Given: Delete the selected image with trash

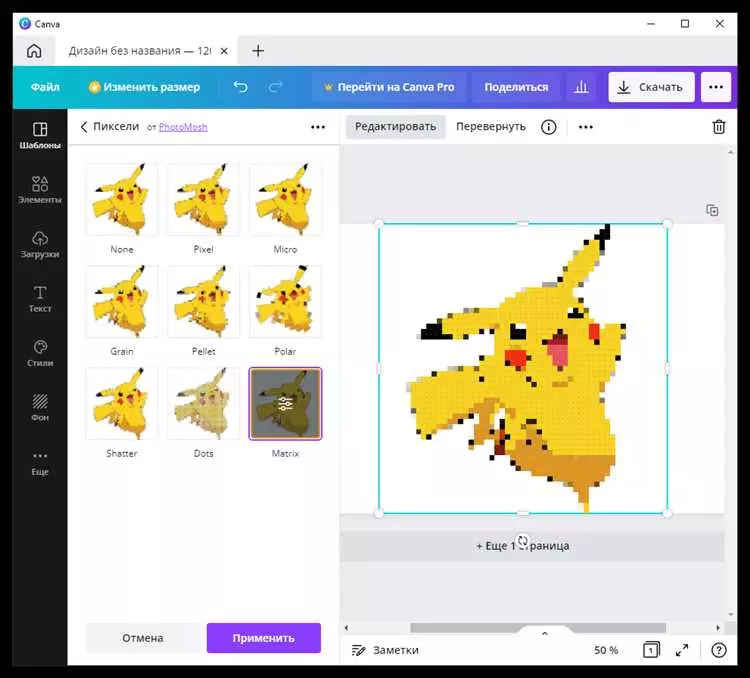Looking at the screenshot, I should 718,127.
